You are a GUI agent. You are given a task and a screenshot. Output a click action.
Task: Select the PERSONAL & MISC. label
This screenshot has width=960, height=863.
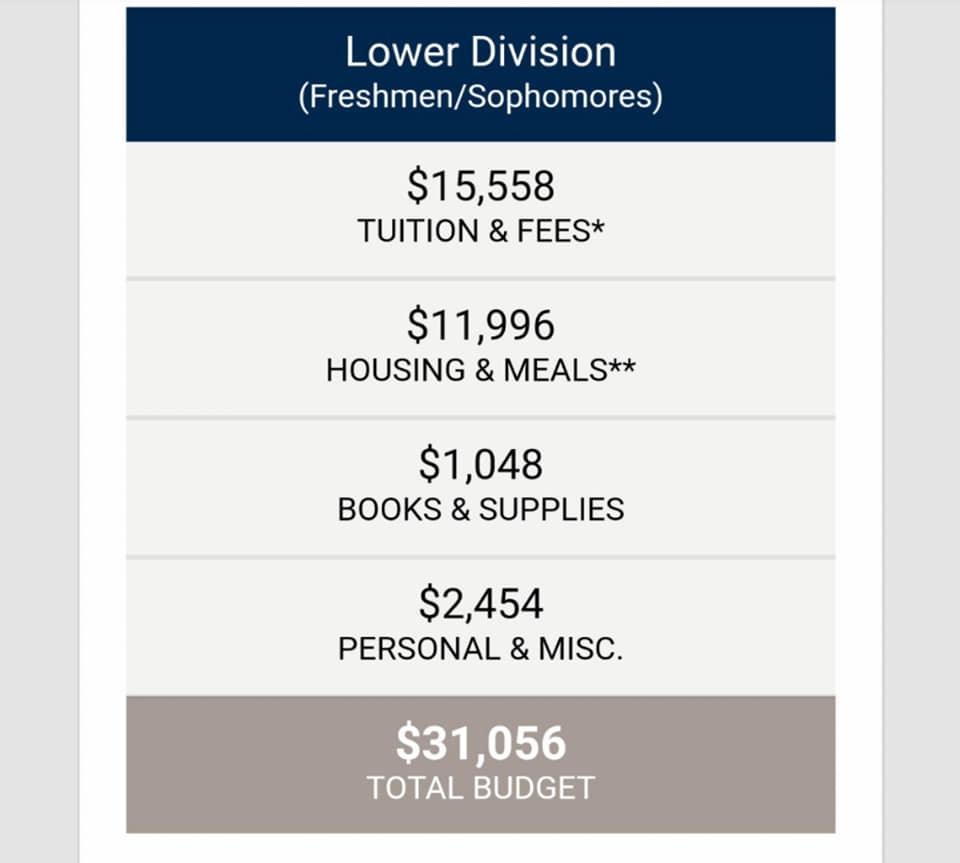[x=481, y=649]
